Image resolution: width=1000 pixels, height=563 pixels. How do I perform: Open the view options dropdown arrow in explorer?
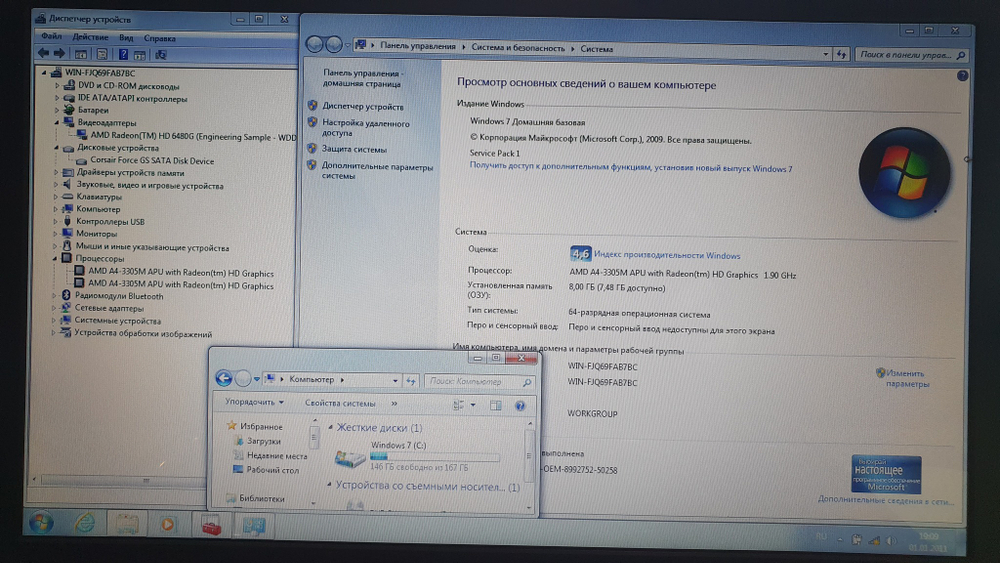[473, 405]
